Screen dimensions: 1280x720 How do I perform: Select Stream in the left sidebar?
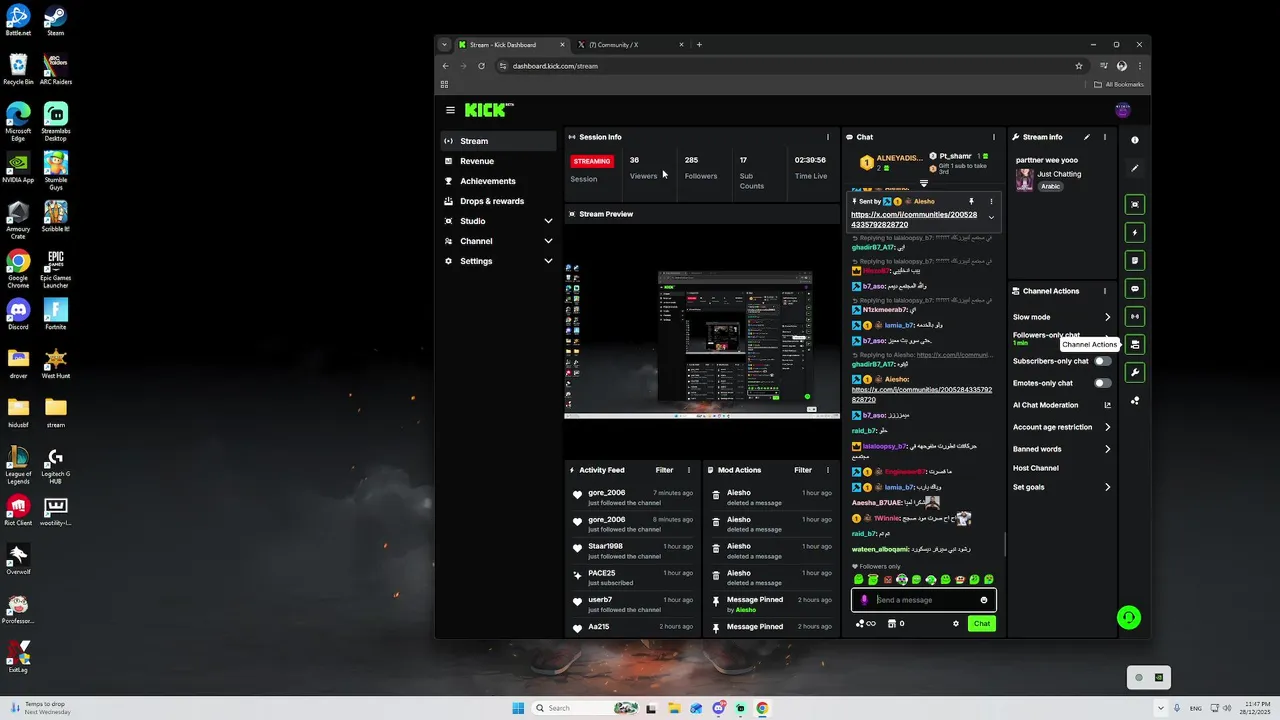(x=498, y=141)
